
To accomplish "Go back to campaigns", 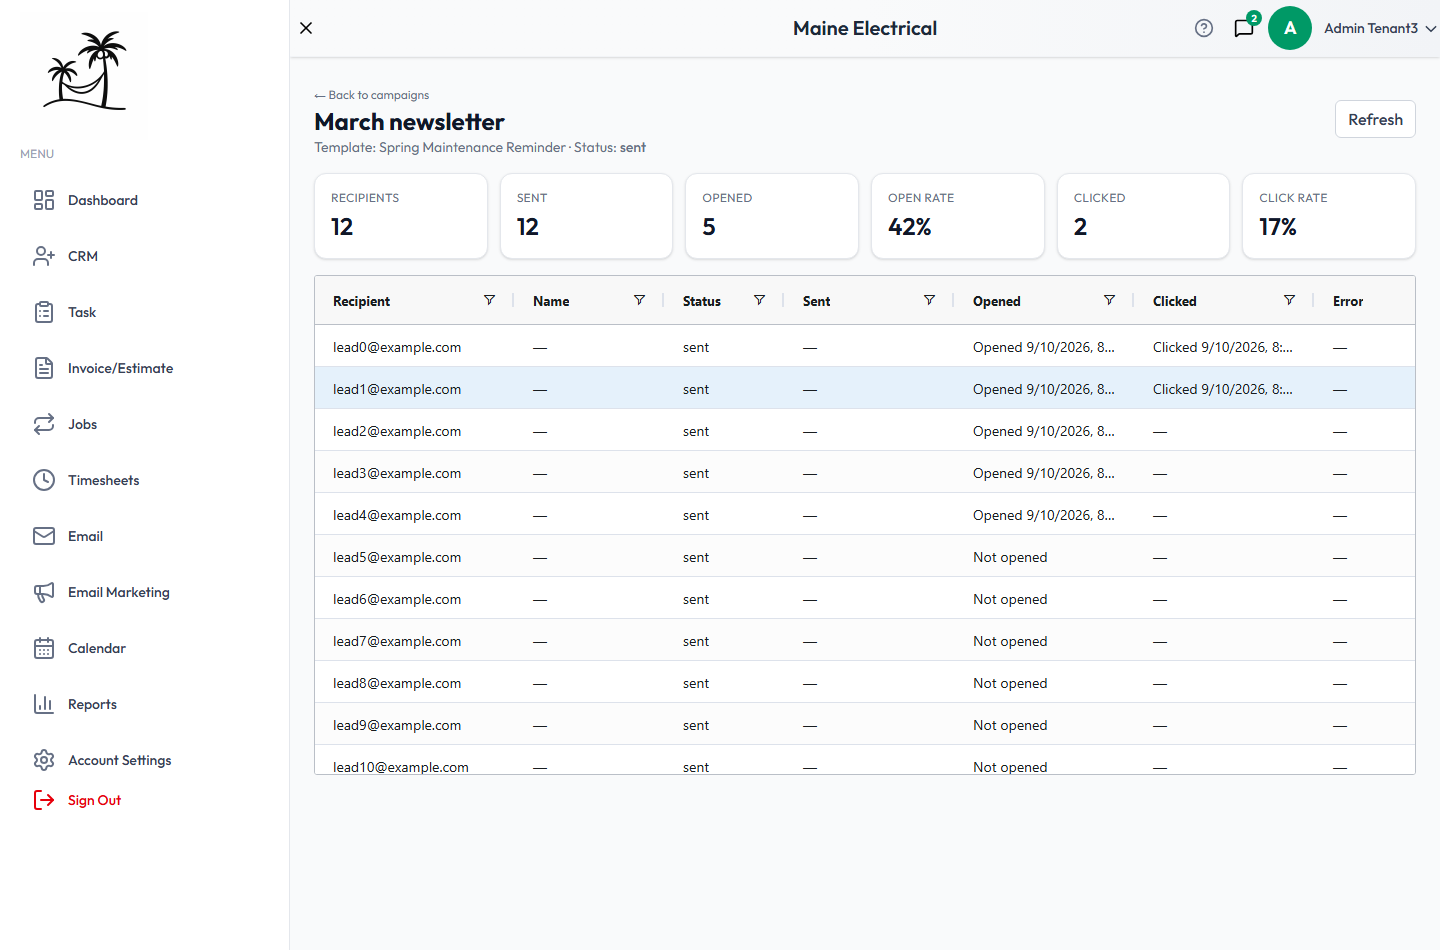I will tap(372, 95).
